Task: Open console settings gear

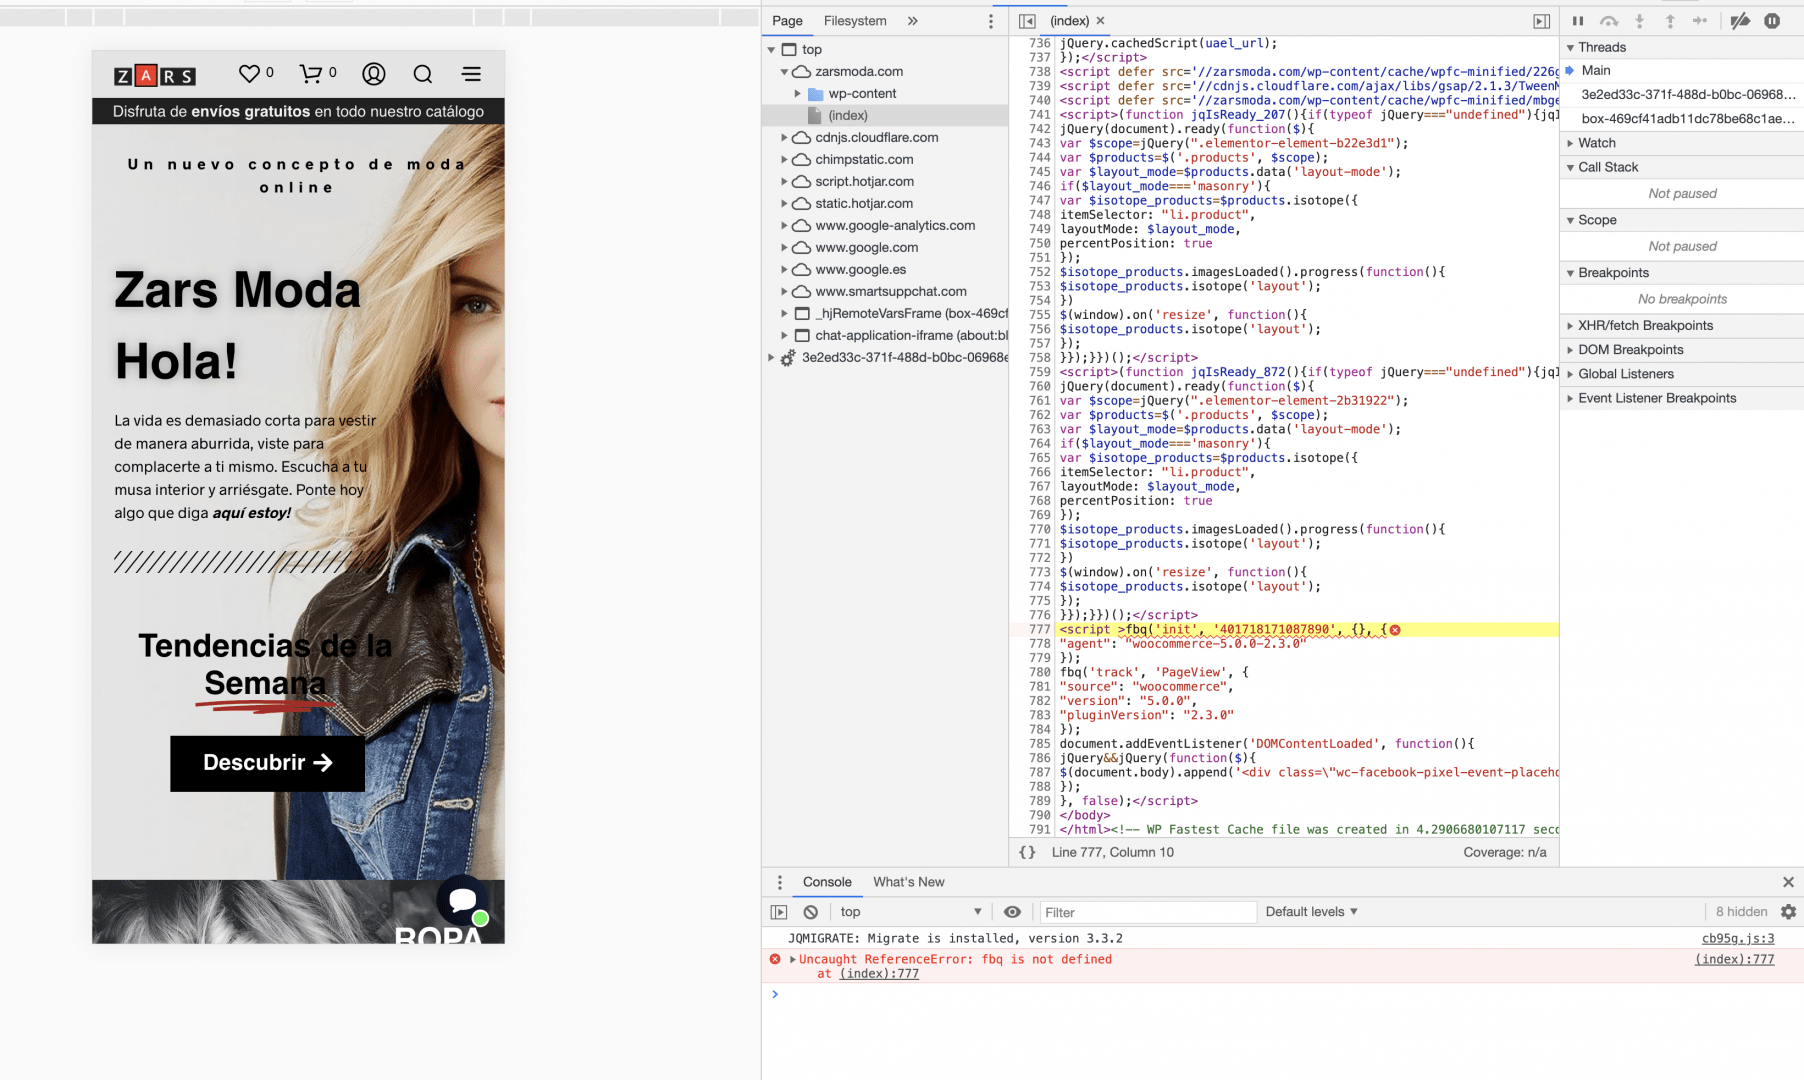Action: pyautogui.click(x=1788, y=912)
